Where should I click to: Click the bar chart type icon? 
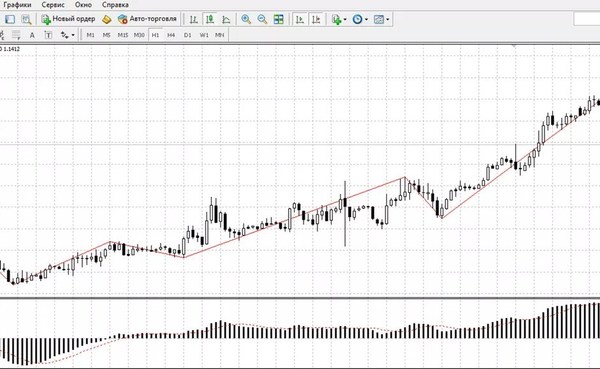[194, 19]
